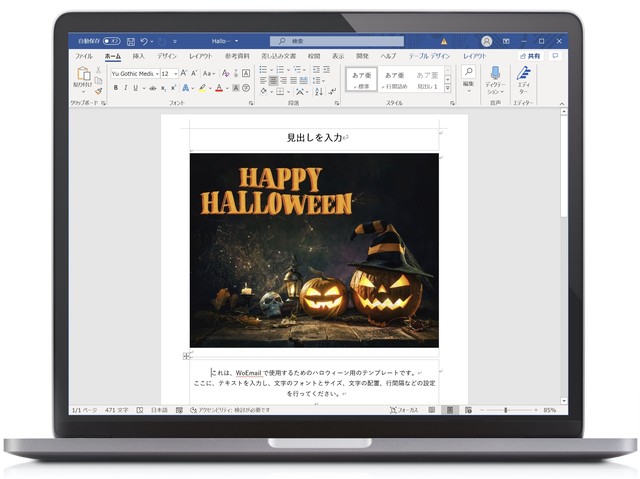
Task: Click the Cut scissors icon
Action: [x=98, y=70]
